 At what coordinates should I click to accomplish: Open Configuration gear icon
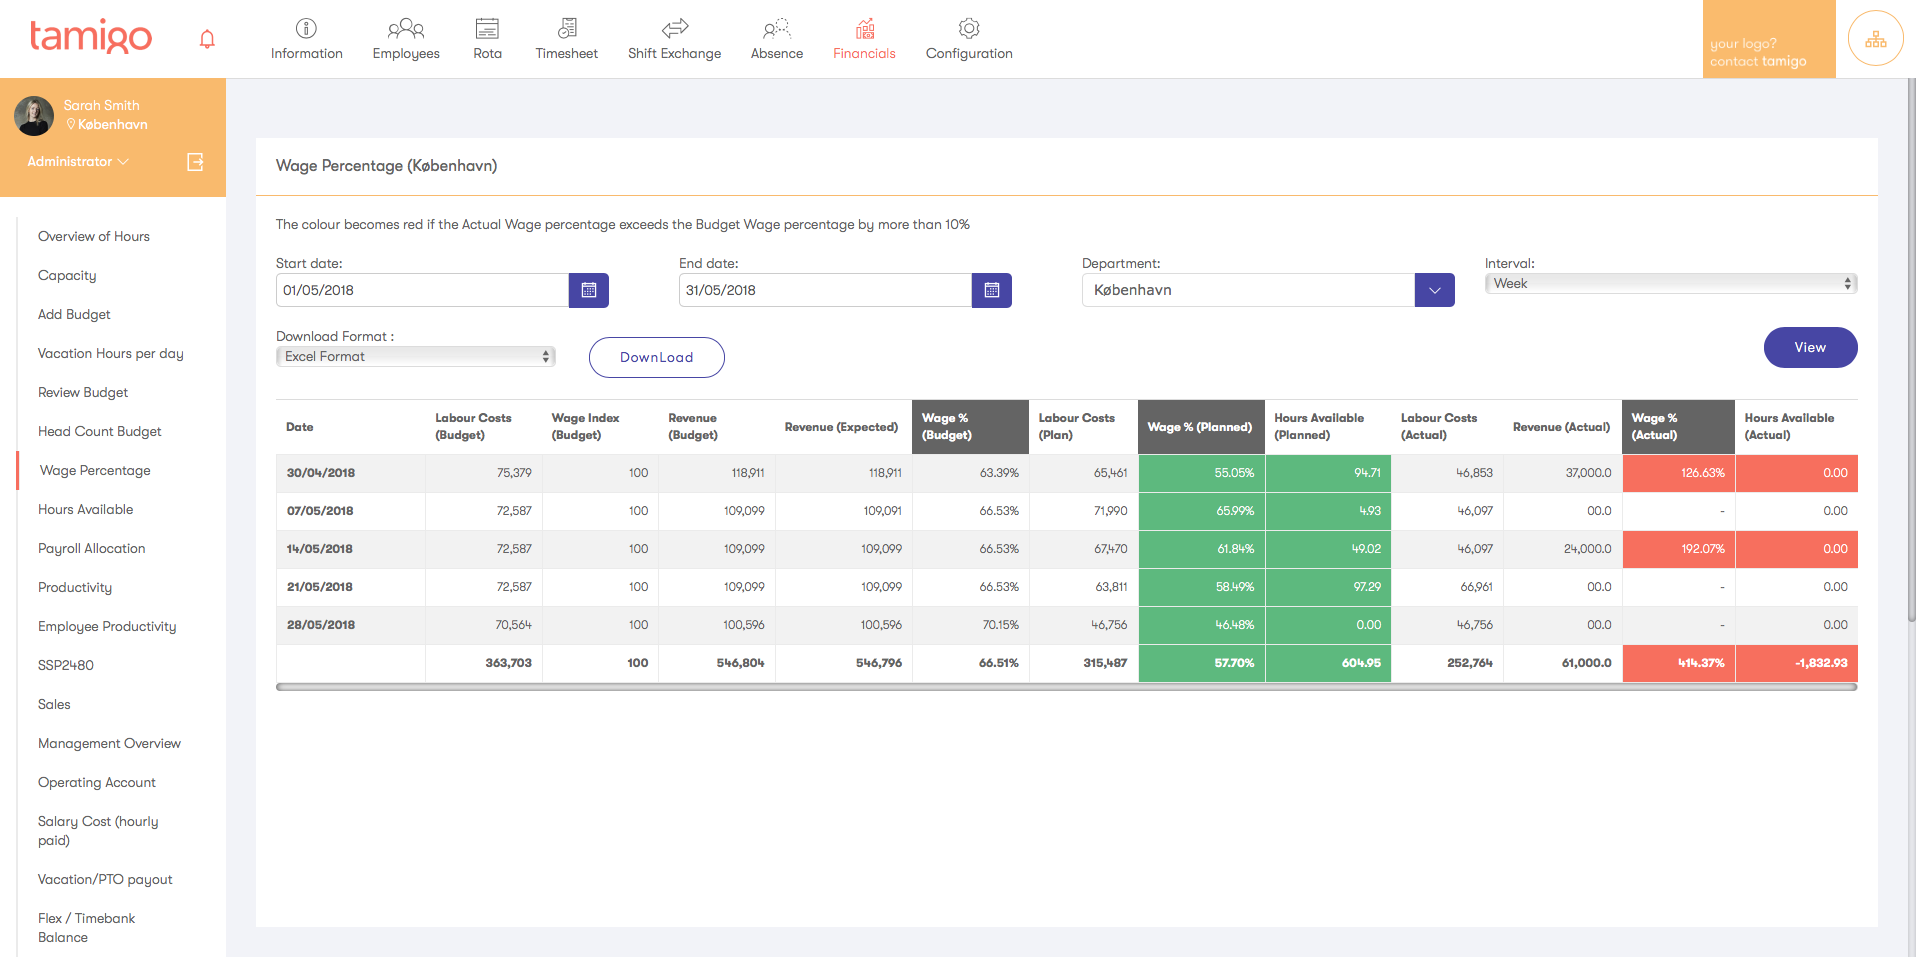pos(969,28)
